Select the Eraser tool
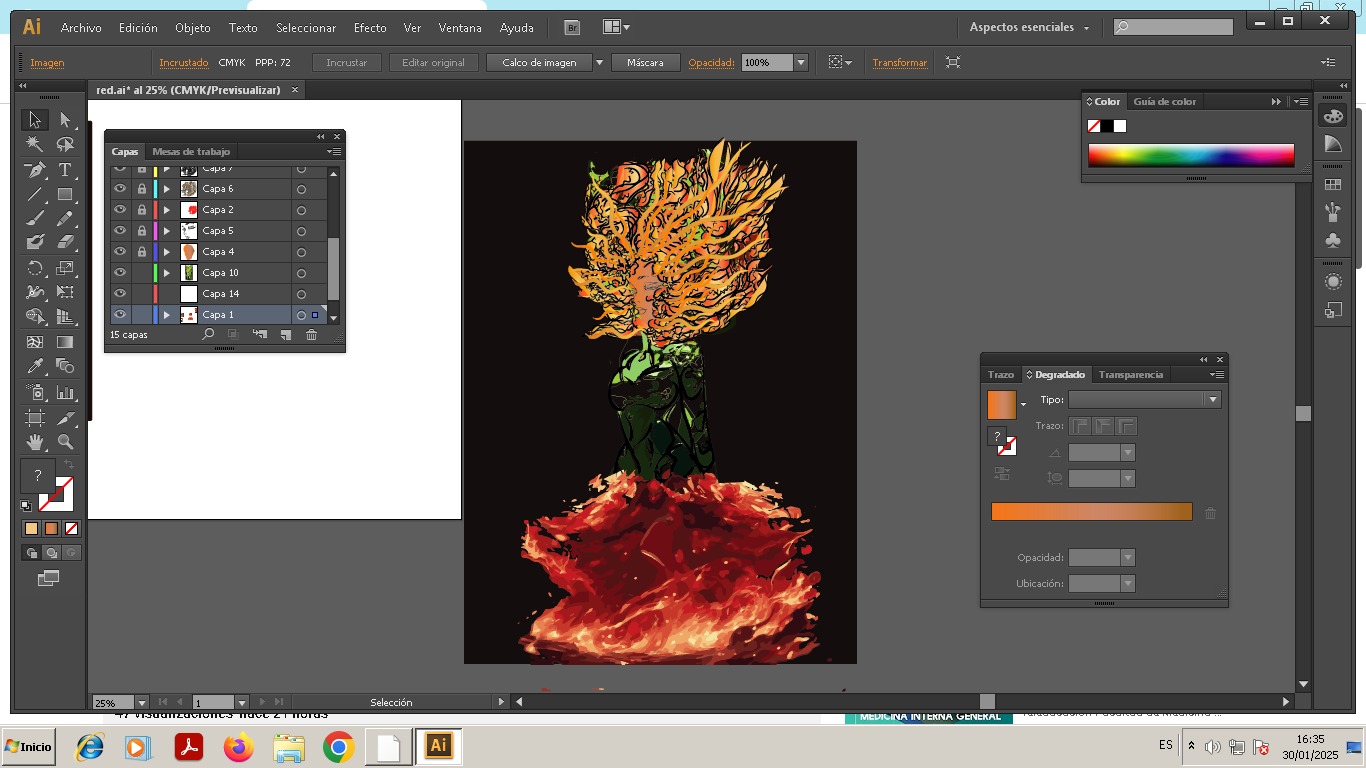 (66, 242)
